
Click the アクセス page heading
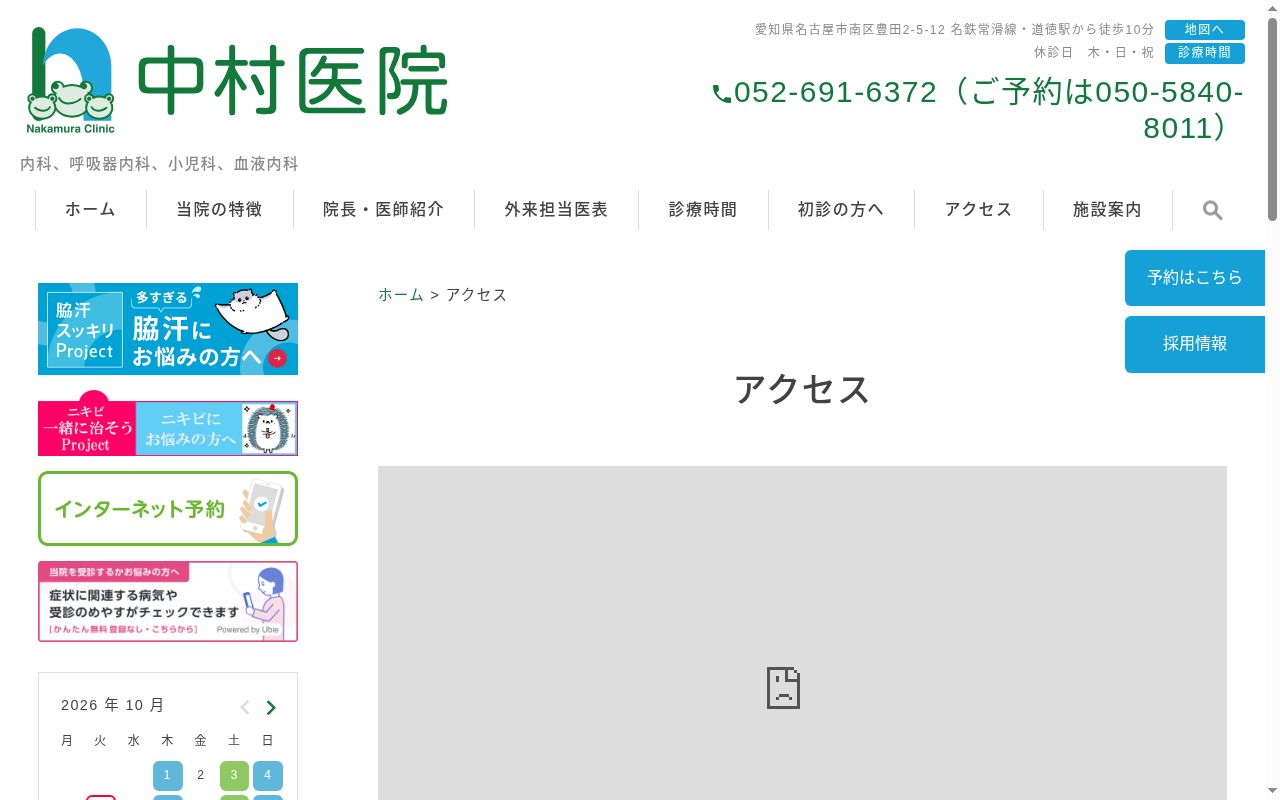802,389
